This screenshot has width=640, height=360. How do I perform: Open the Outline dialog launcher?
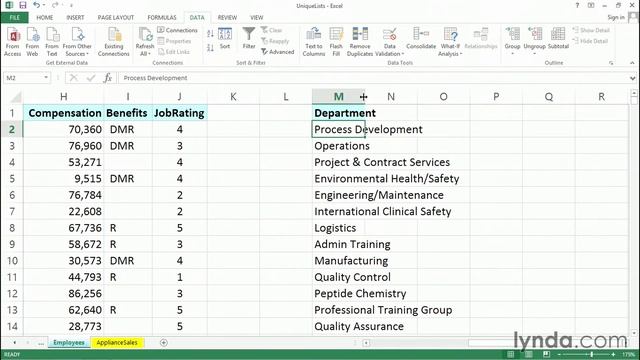611,63
